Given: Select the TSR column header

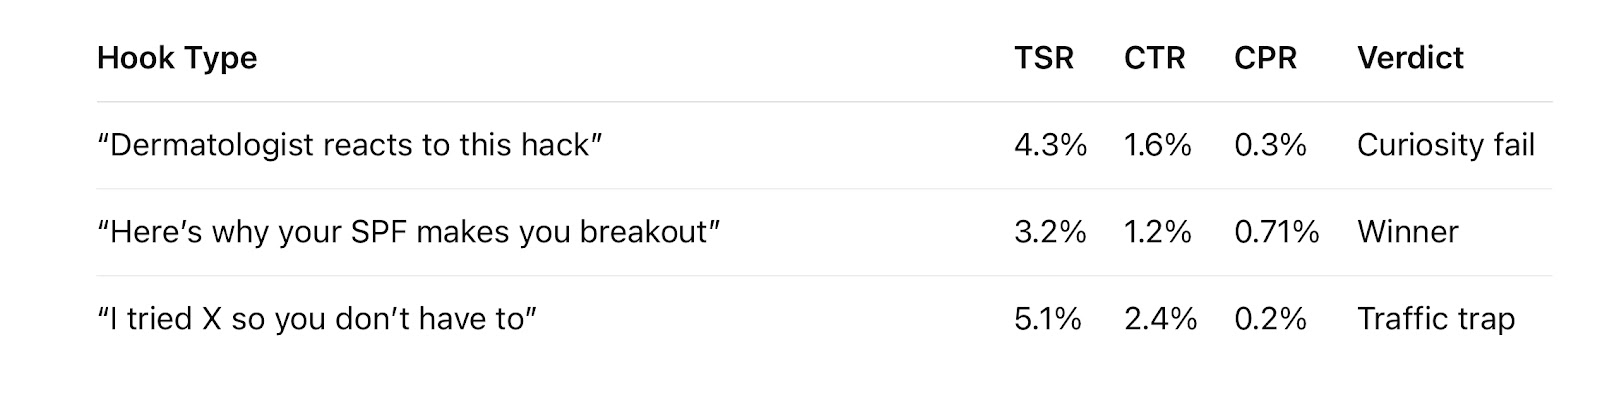Looking at the screenshot, I should point(1044,58).
